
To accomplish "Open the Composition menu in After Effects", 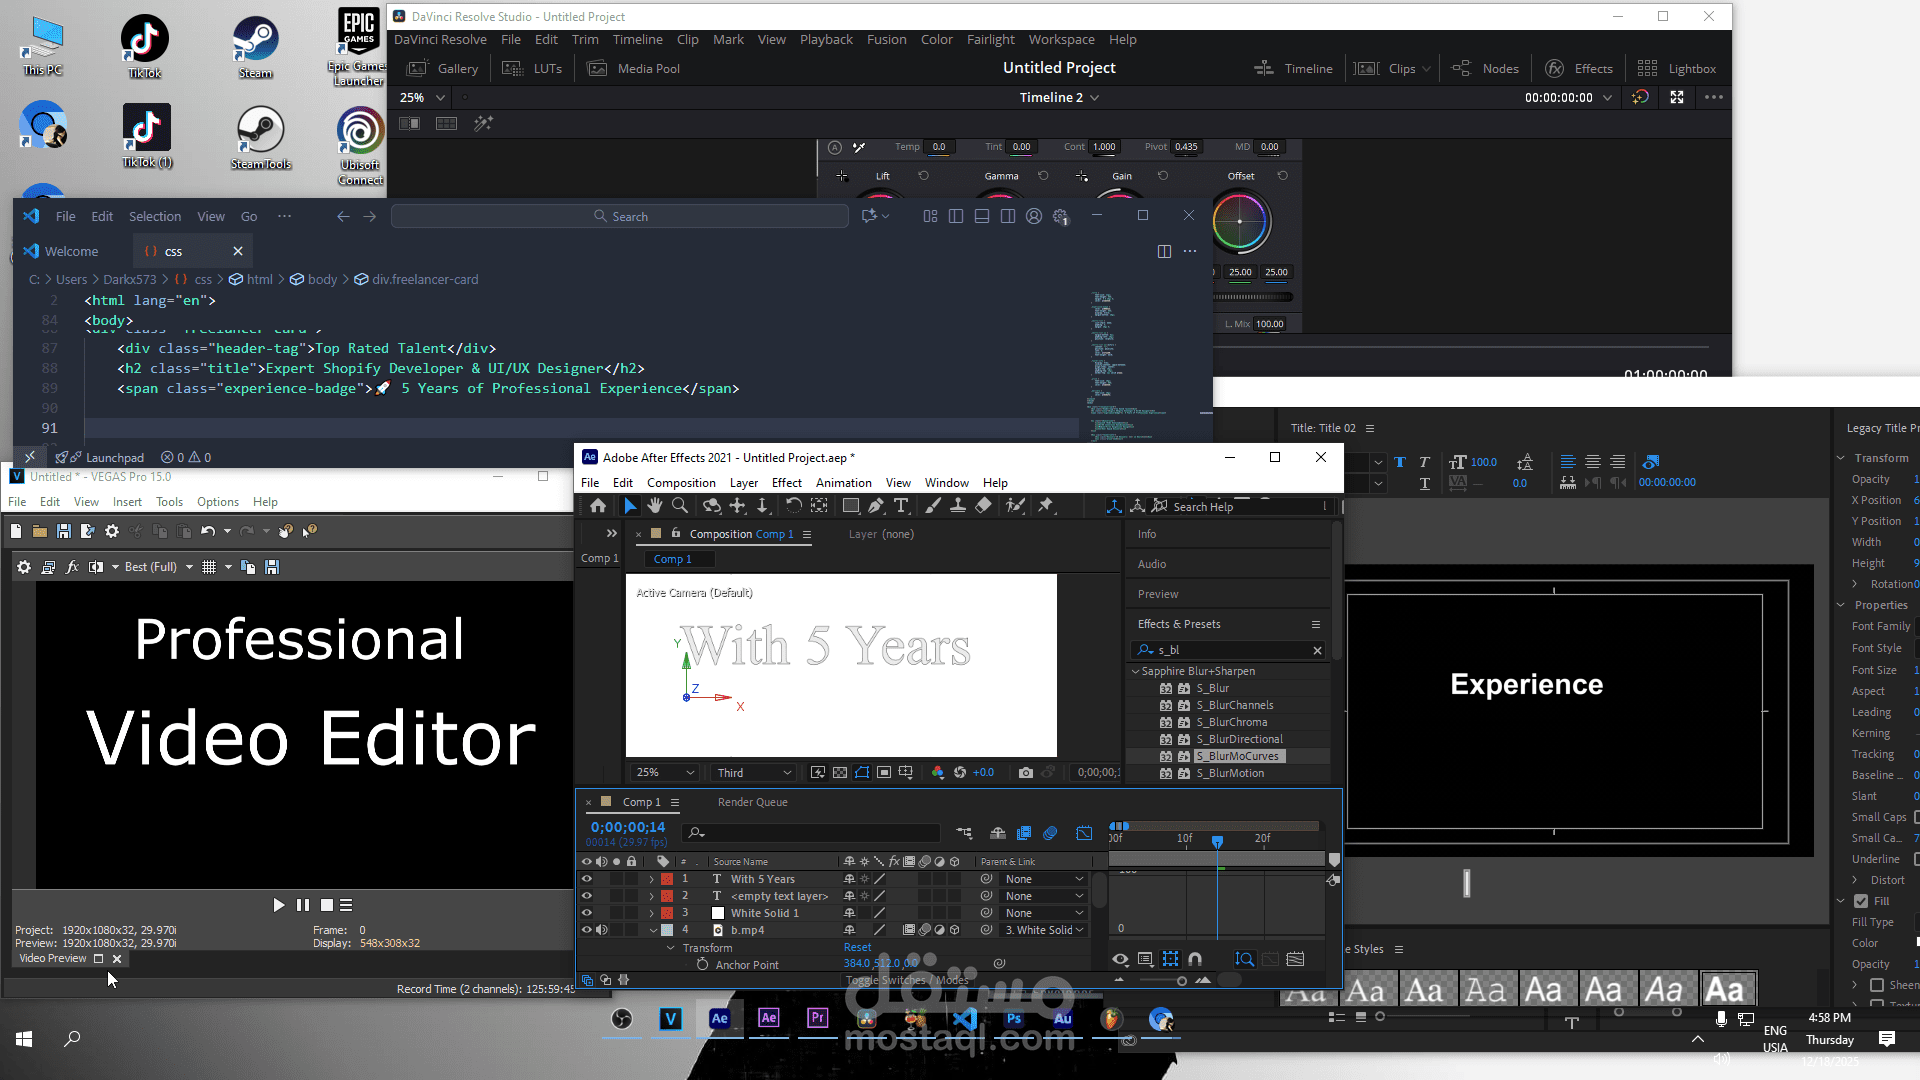I will (681, 482).
